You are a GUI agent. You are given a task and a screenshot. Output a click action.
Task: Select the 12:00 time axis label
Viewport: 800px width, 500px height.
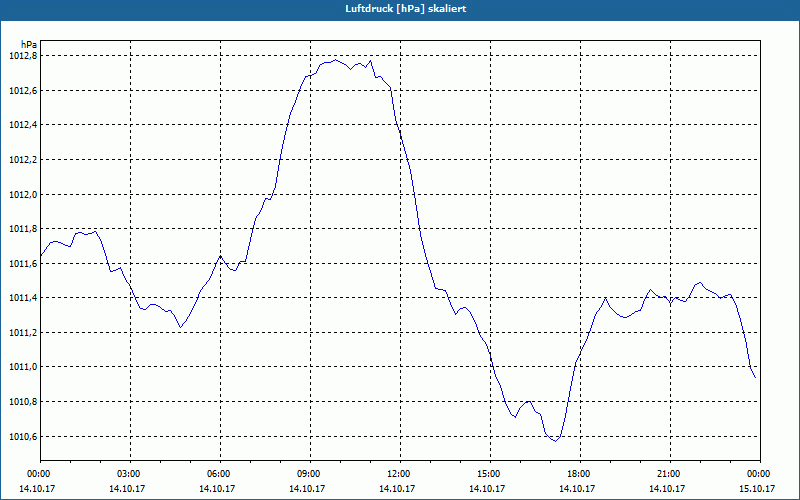coord(397,474)
